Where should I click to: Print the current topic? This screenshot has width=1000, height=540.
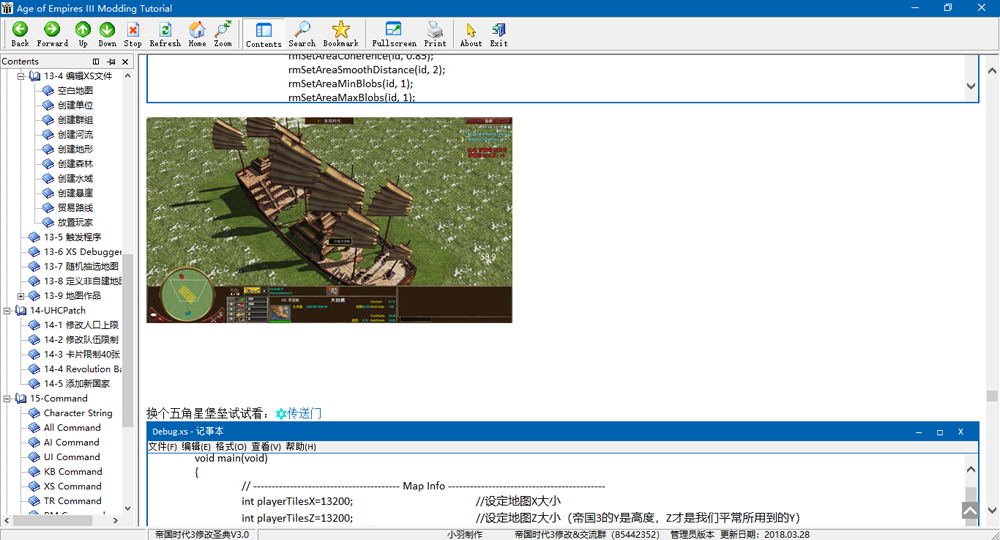(x=435, y=34)
